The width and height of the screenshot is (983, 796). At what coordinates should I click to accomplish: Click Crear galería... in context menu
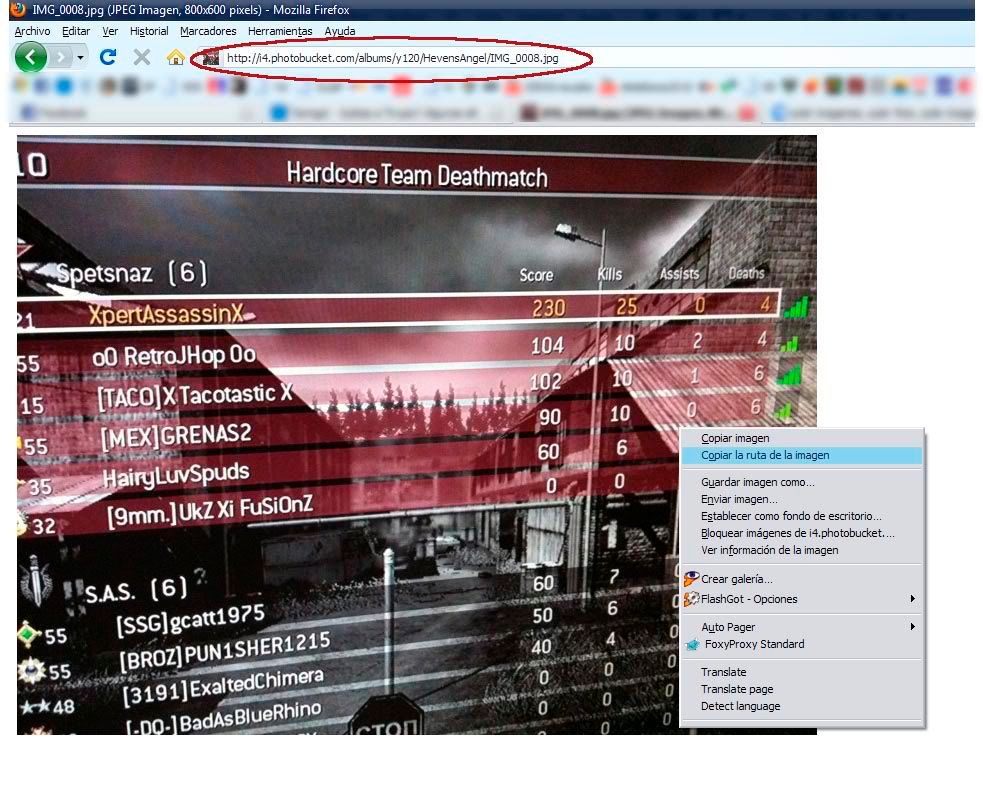[802, 579]
